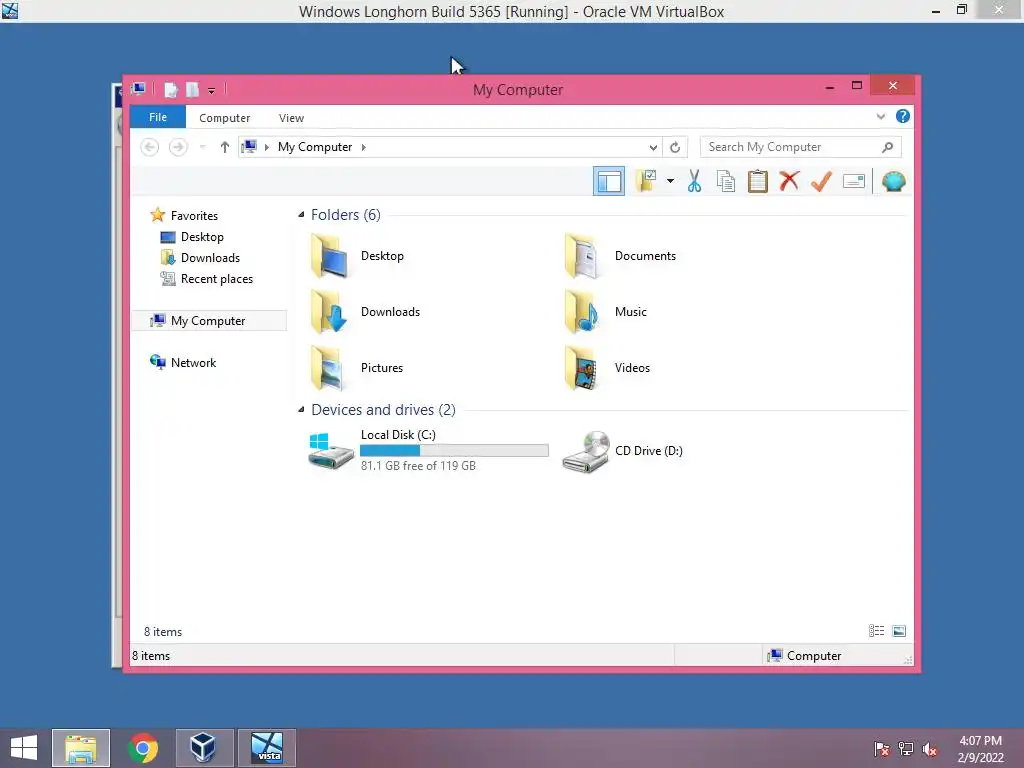
Task: Toggle the navigation pane toolbar button
Action: (609, 182)
